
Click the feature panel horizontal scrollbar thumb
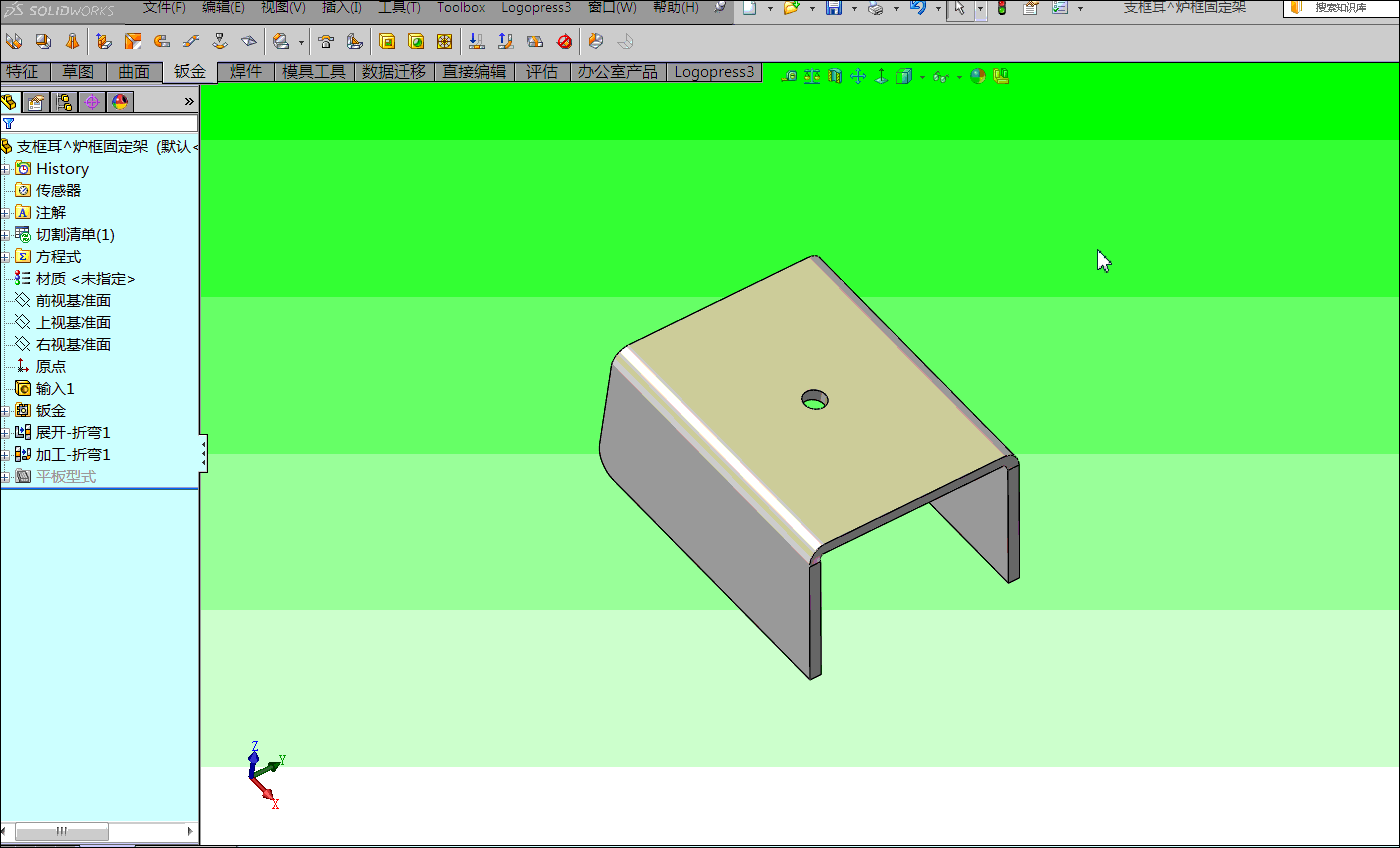pyautogui.click(x=62, y=831)
